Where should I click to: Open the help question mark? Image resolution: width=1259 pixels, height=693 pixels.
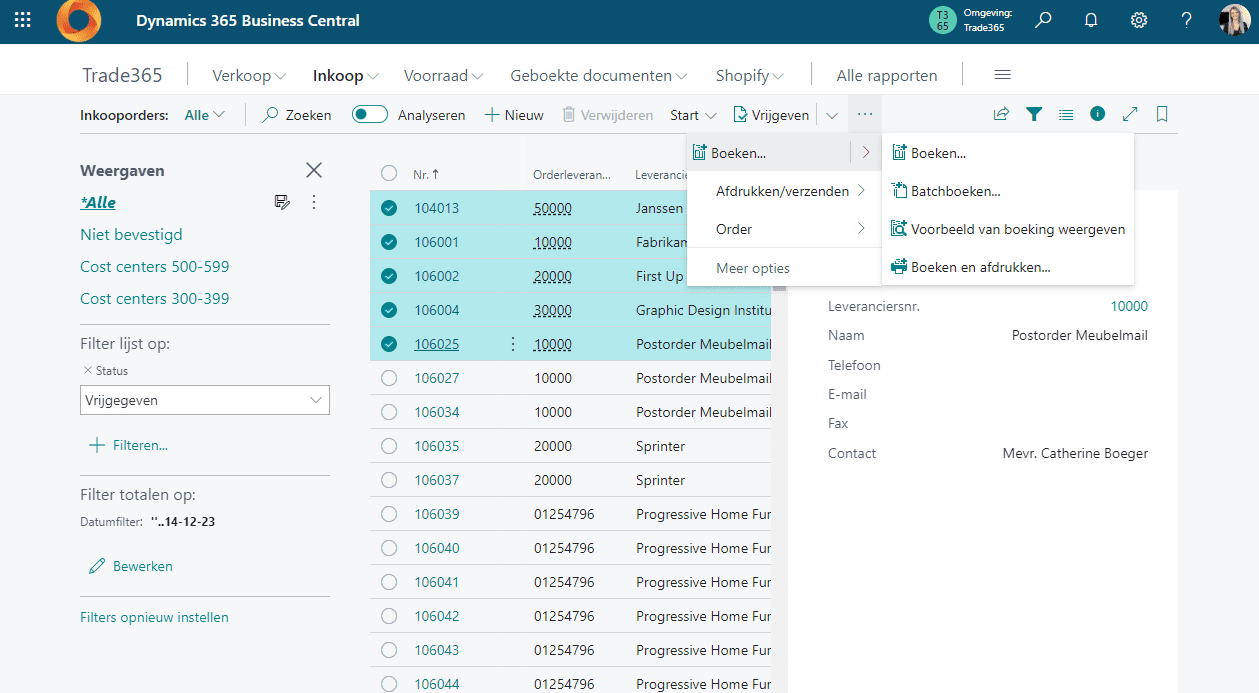pos(1187,20)
